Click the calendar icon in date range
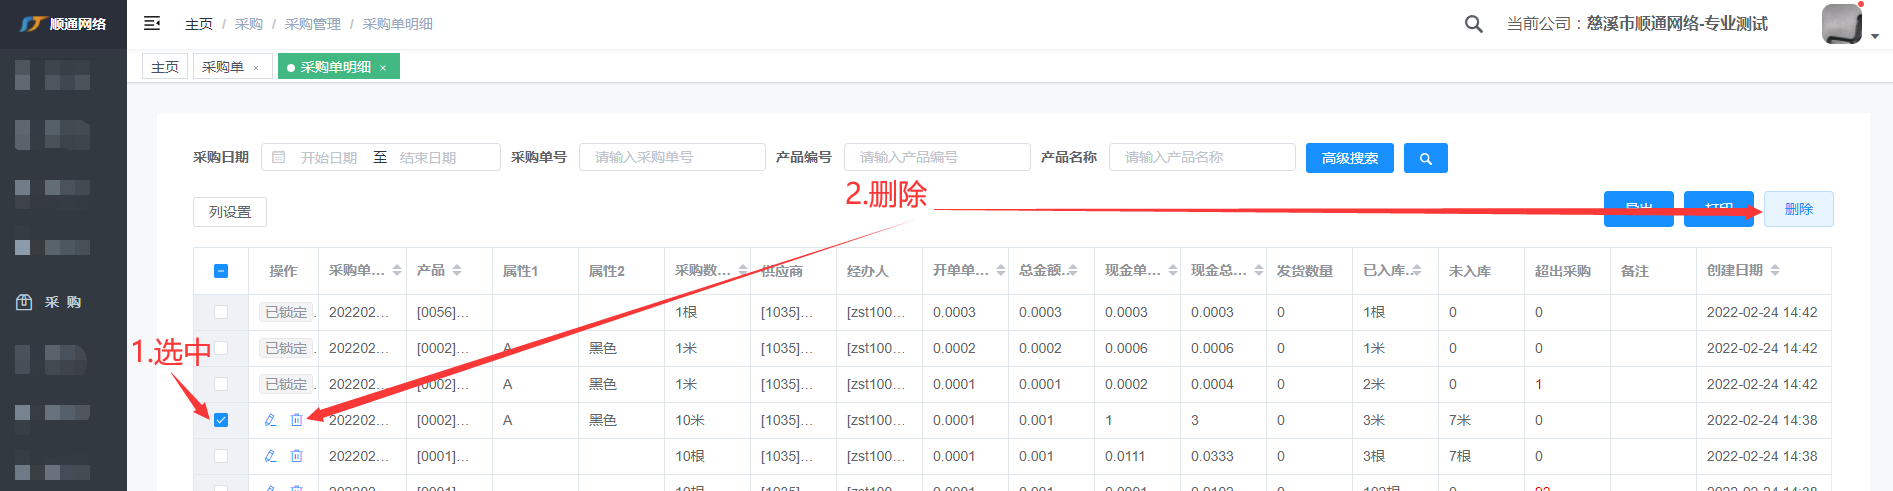 coord(279,158)
